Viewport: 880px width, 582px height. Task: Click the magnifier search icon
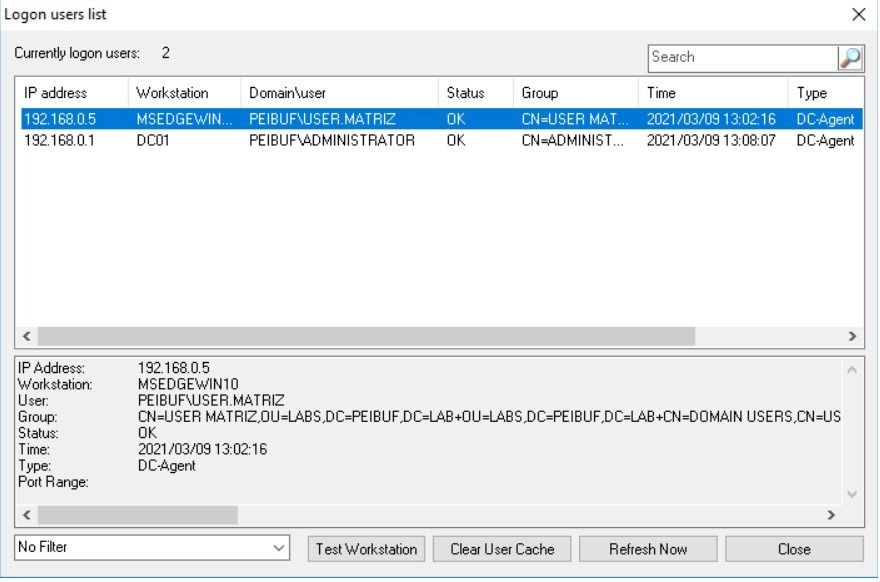coord(850,58)
